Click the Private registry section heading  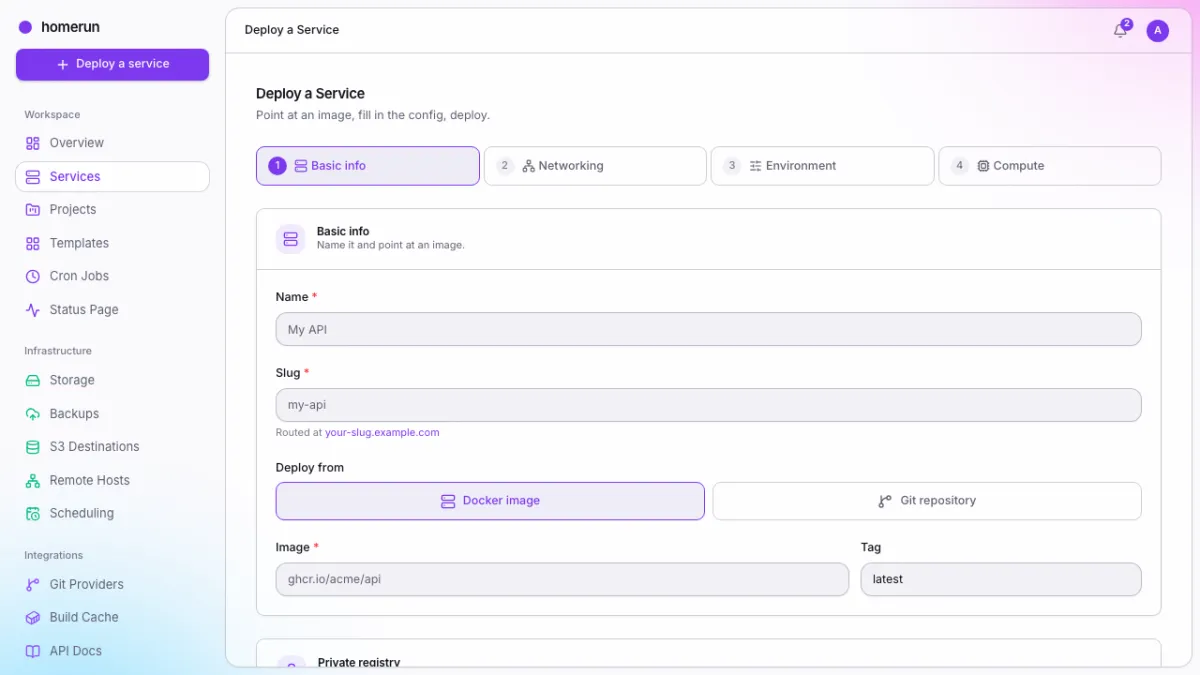[359, 662]
